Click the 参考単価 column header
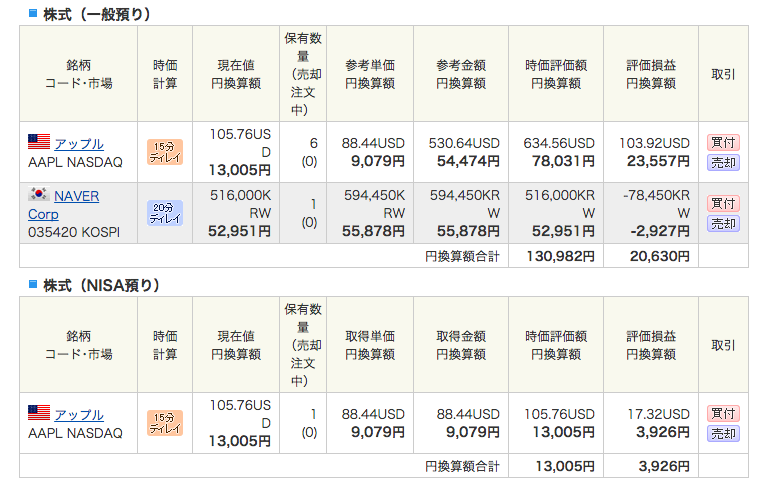The image size is (761, 499). [370, 74]
